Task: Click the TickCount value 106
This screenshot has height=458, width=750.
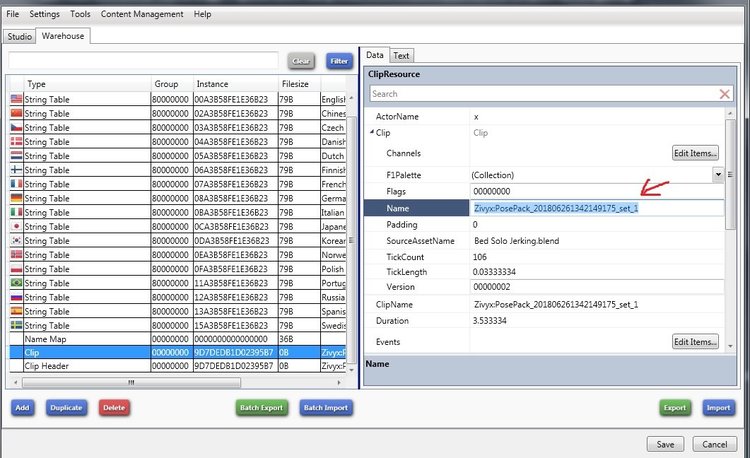Action: tap(480, 257)
